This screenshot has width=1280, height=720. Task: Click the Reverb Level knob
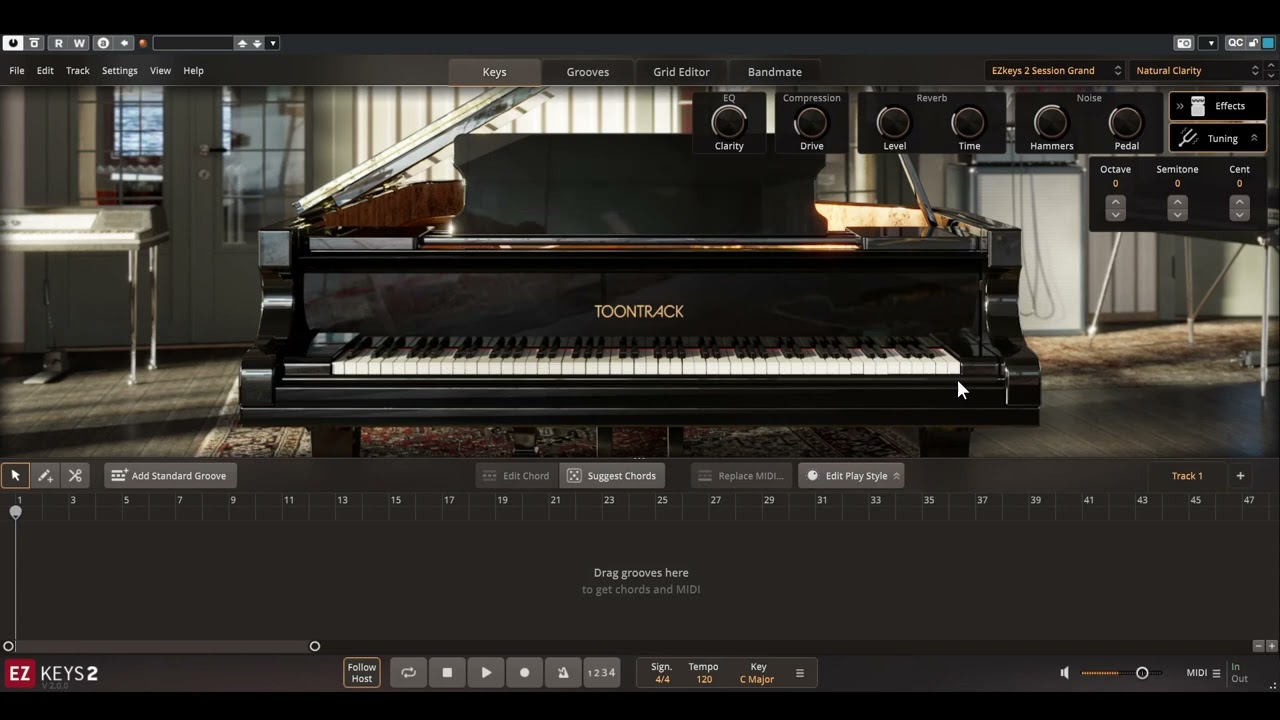(894, 122)
